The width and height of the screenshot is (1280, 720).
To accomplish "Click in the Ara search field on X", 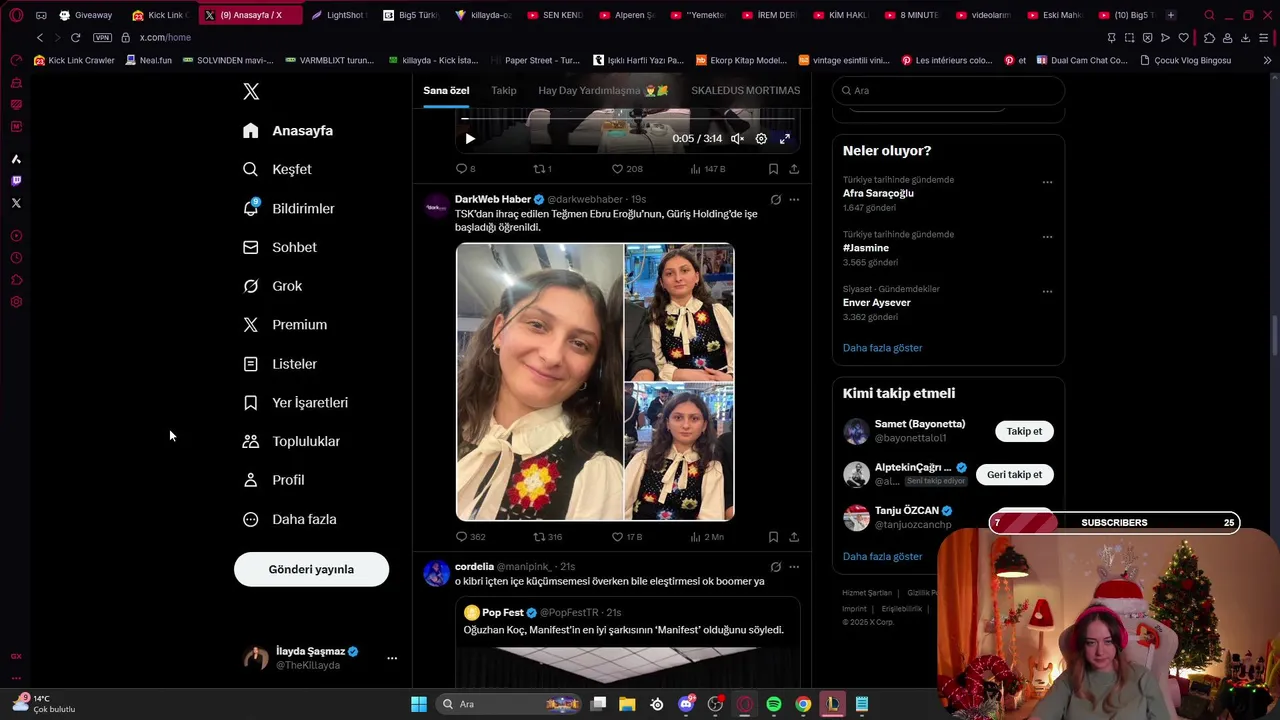I will pyautogui.click(x=948, y=90).
